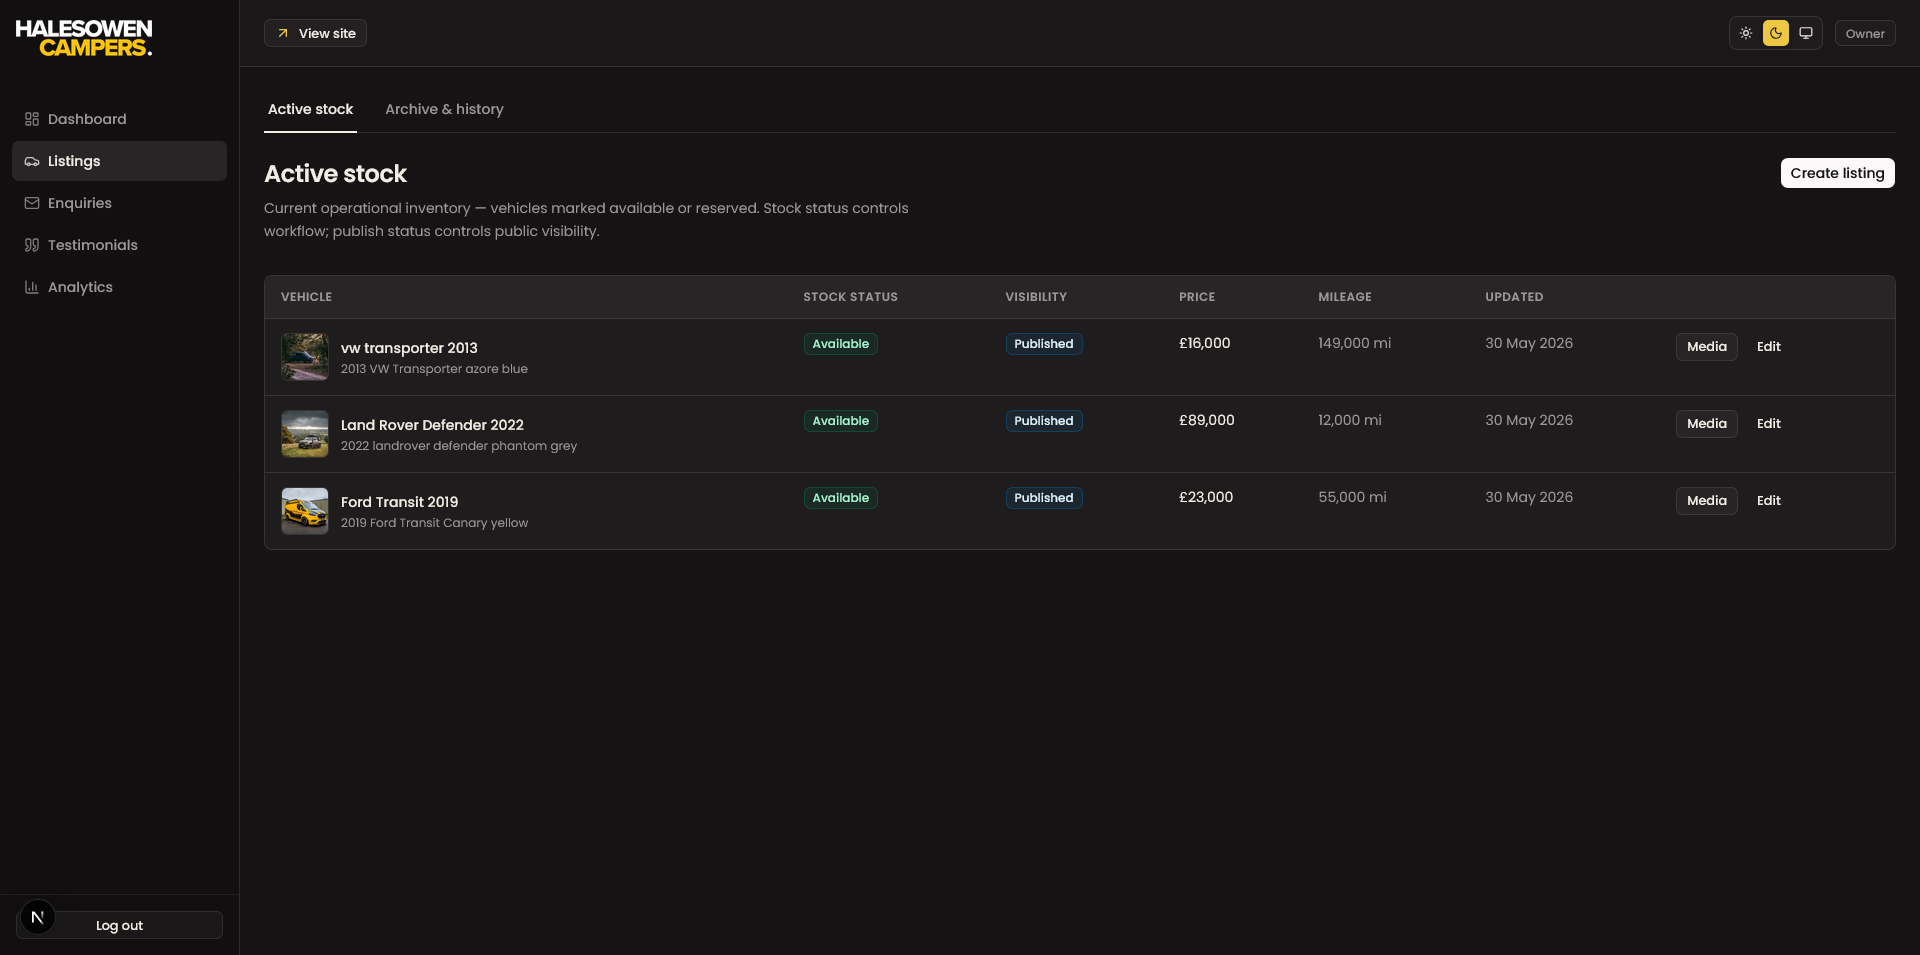The width and height of the screenshot is (1920, 955).
Task: Click the £23,000 price
Action: click(1206, 497)
